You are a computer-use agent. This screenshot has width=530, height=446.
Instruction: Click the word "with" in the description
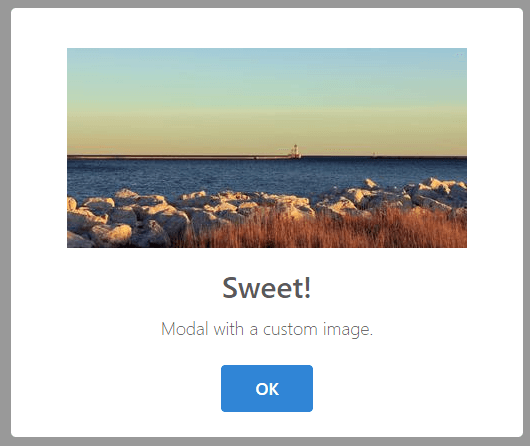pos(228,329)
